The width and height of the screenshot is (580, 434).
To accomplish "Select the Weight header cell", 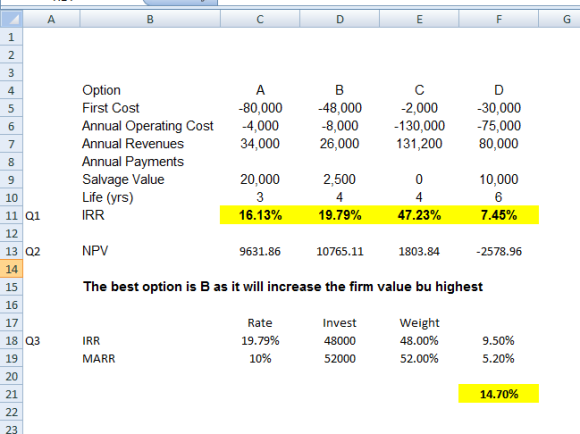I will coord(419,323).
